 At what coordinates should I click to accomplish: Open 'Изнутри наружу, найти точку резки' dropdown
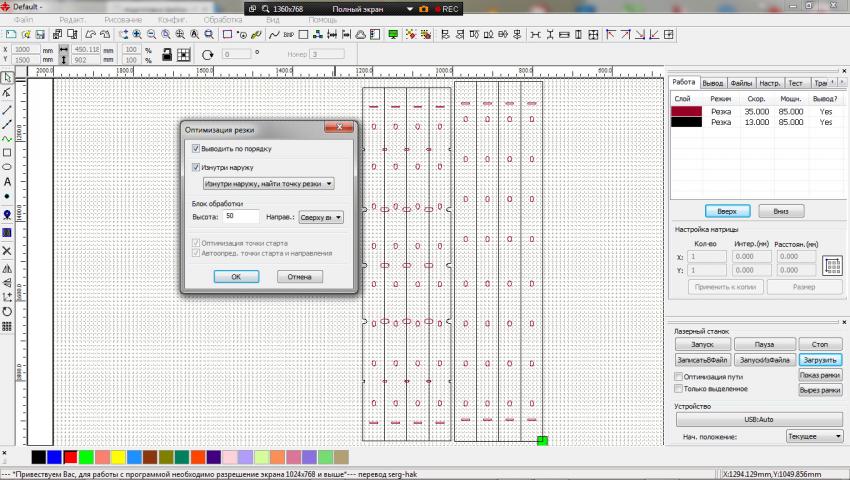(x=268, y=184)
